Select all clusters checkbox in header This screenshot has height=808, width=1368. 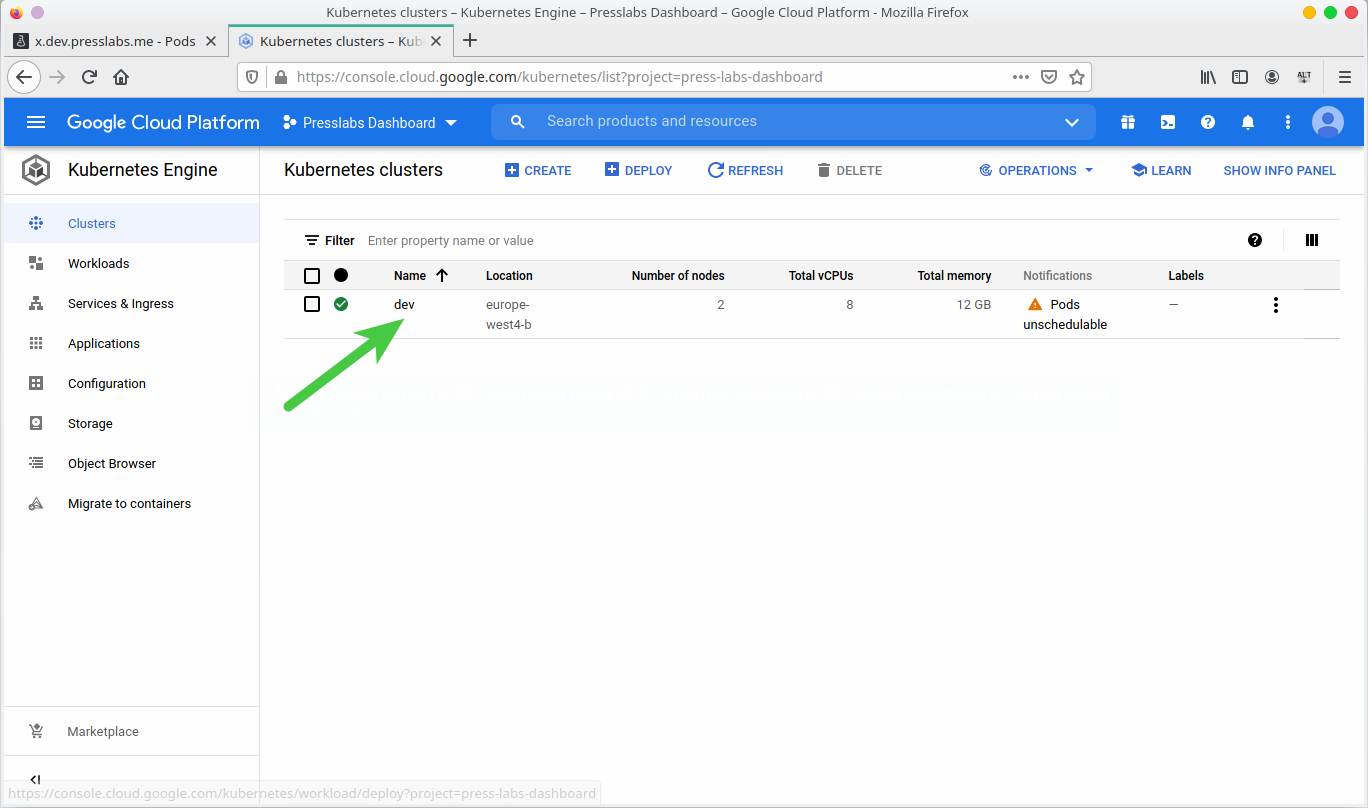[x=312, y=275]
